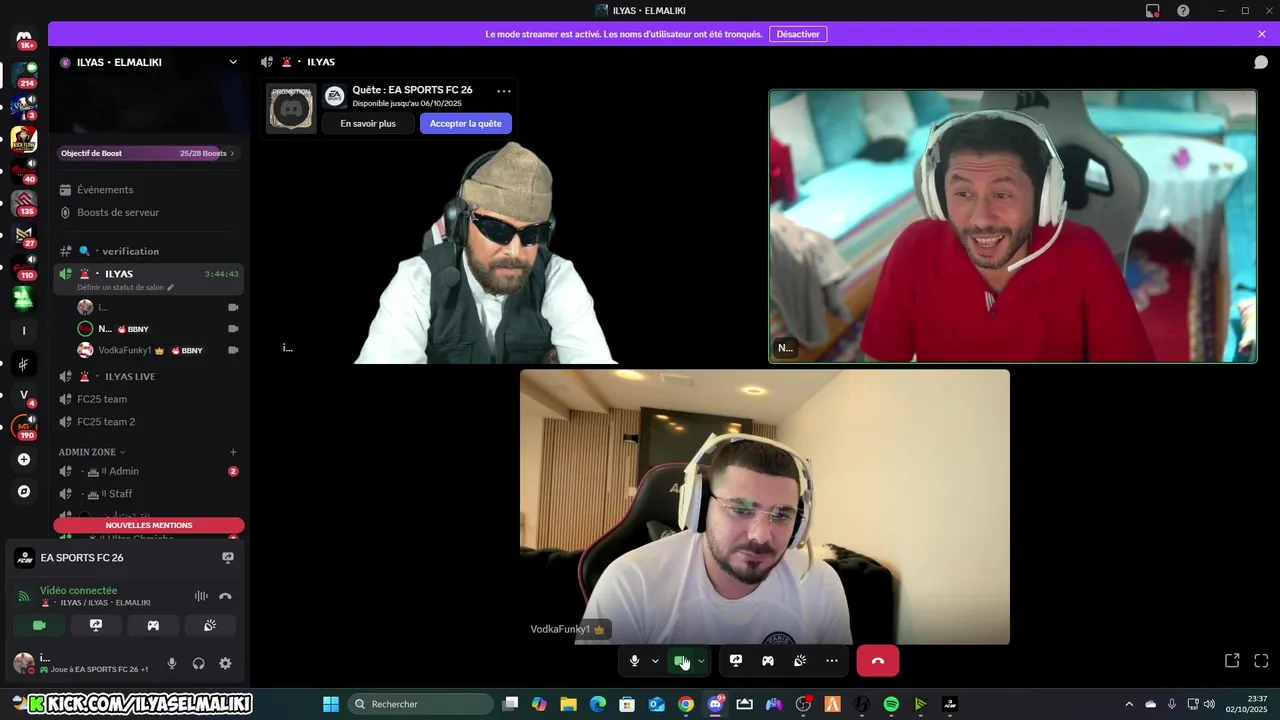The height and width of the screenshot is (720, 1280).
Task: Share screen beside EA SPORTS FC 26 title
Action: 228,558
